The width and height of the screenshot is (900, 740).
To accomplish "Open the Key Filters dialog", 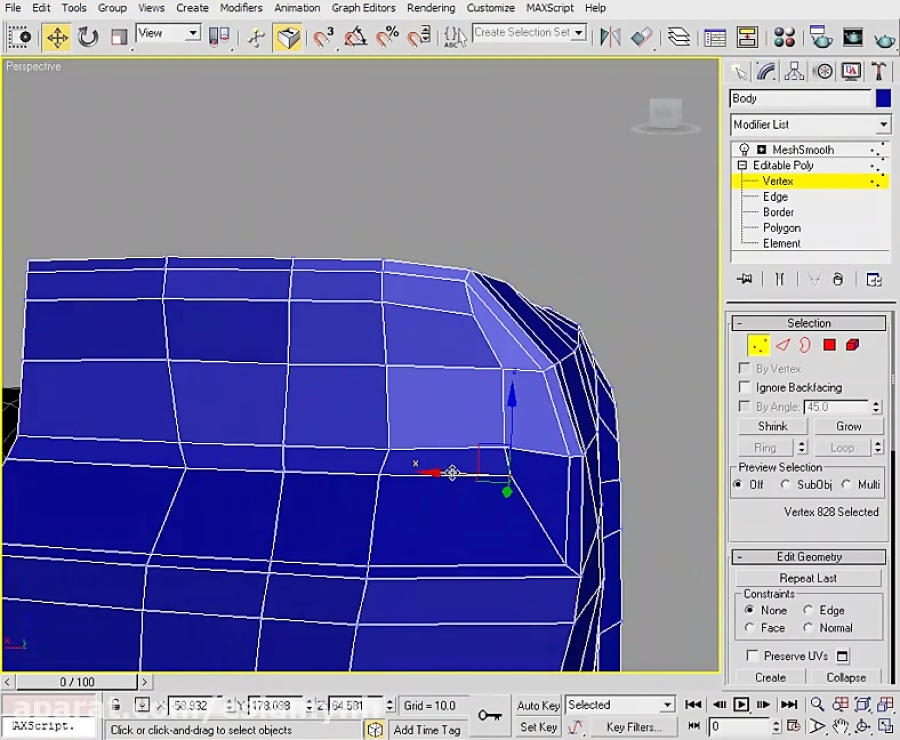I will pyautogui.click(x=634, y=727).
